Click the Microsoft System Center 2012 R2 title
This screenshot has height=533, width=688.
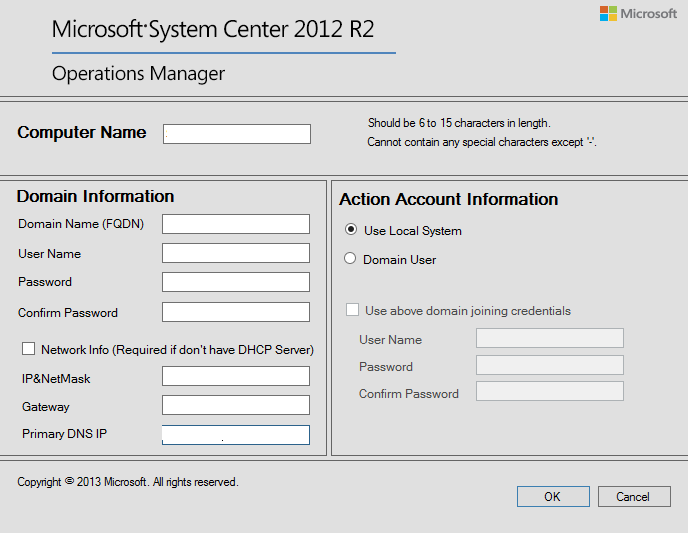[x=213, y=29]
